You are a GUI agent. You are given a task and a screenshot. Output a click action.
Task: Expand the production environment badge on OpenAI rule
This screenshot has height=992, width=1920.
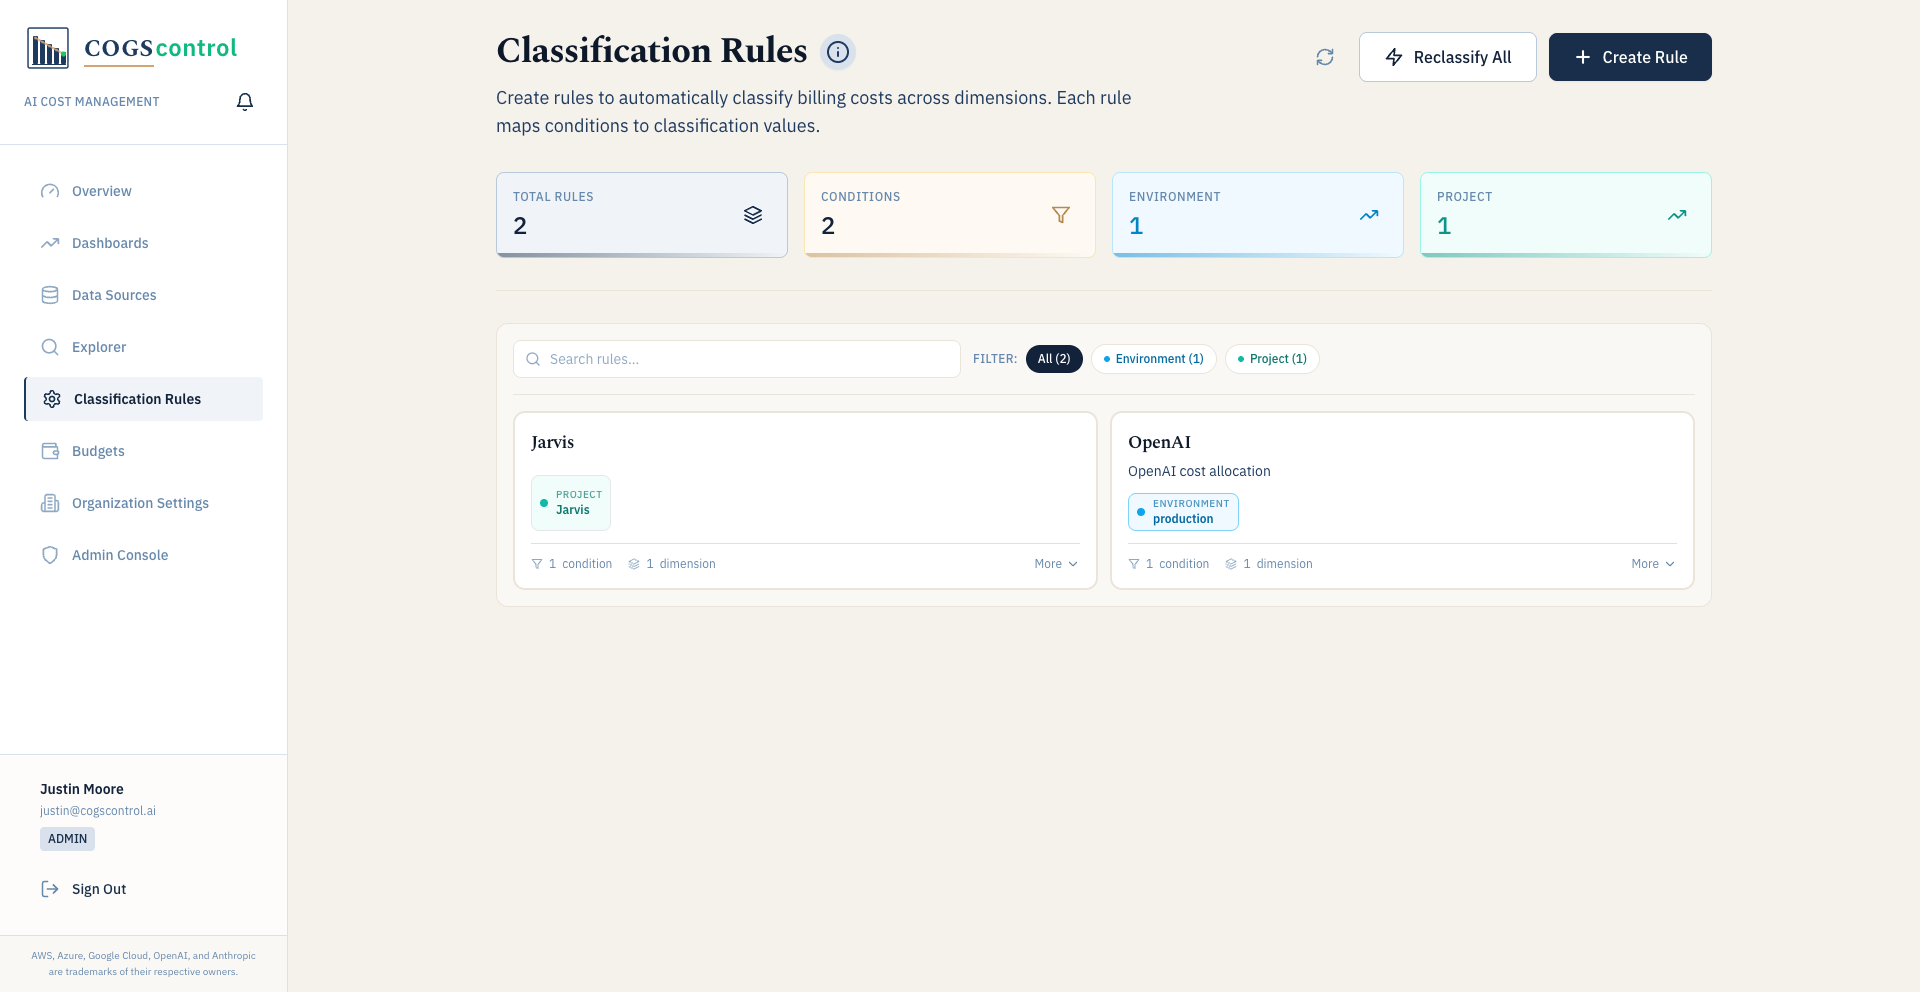tap(1183, 512)
